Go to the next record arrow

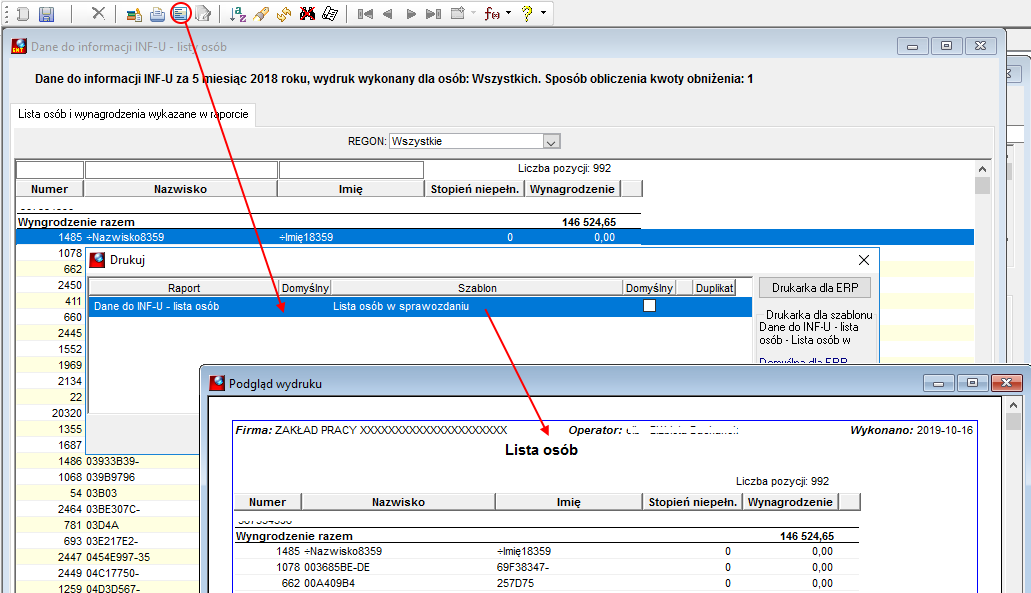coord(411,14)
